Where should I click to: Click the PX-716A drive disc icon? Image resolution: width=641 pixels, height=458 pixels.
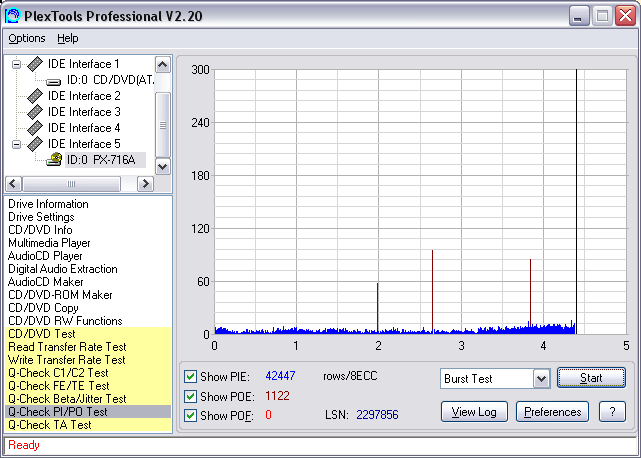click(54, 159)
